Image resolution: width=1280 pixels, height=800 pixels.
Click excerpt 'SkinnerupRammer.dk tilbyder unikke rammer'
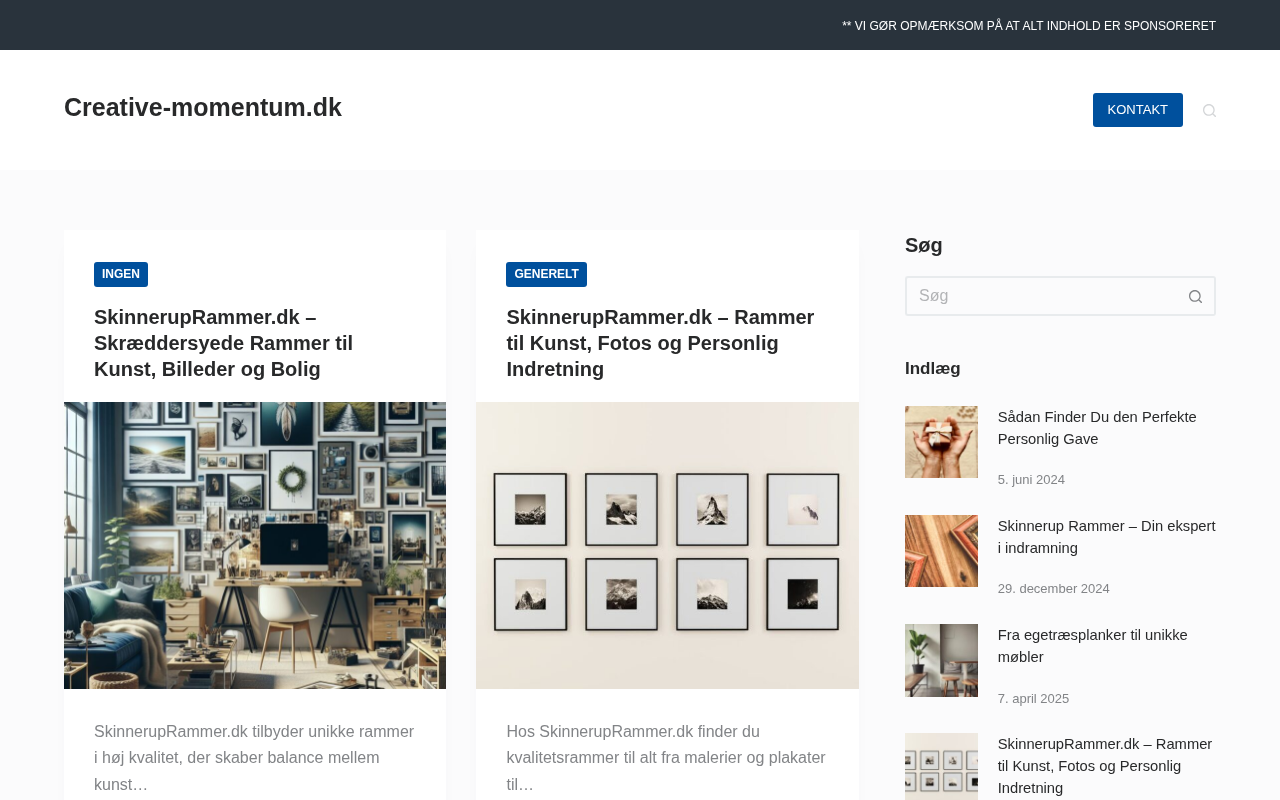tap(254, 758)
